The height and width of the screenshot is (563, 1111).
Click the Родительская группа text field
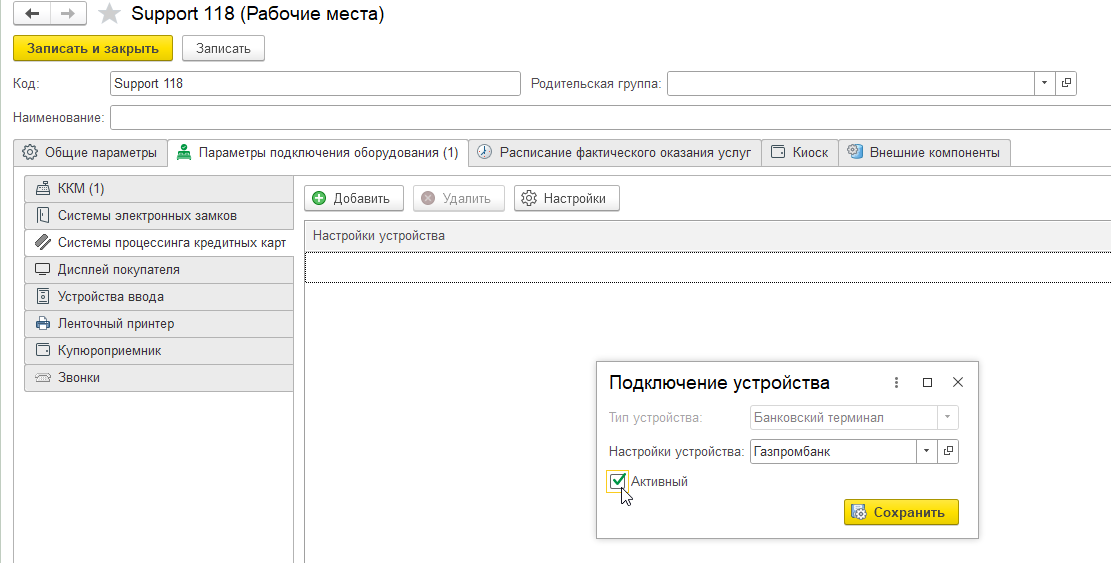tap(850, 84)
